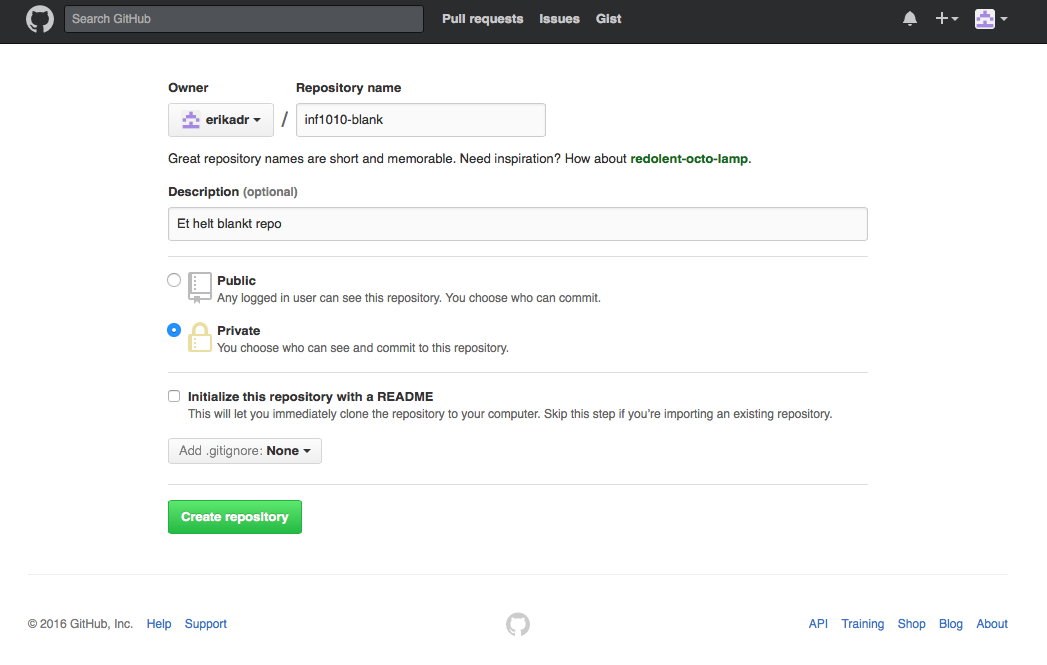
Task: Open Gist from the header
Action: pyautogui.click(x=608, y=19)
